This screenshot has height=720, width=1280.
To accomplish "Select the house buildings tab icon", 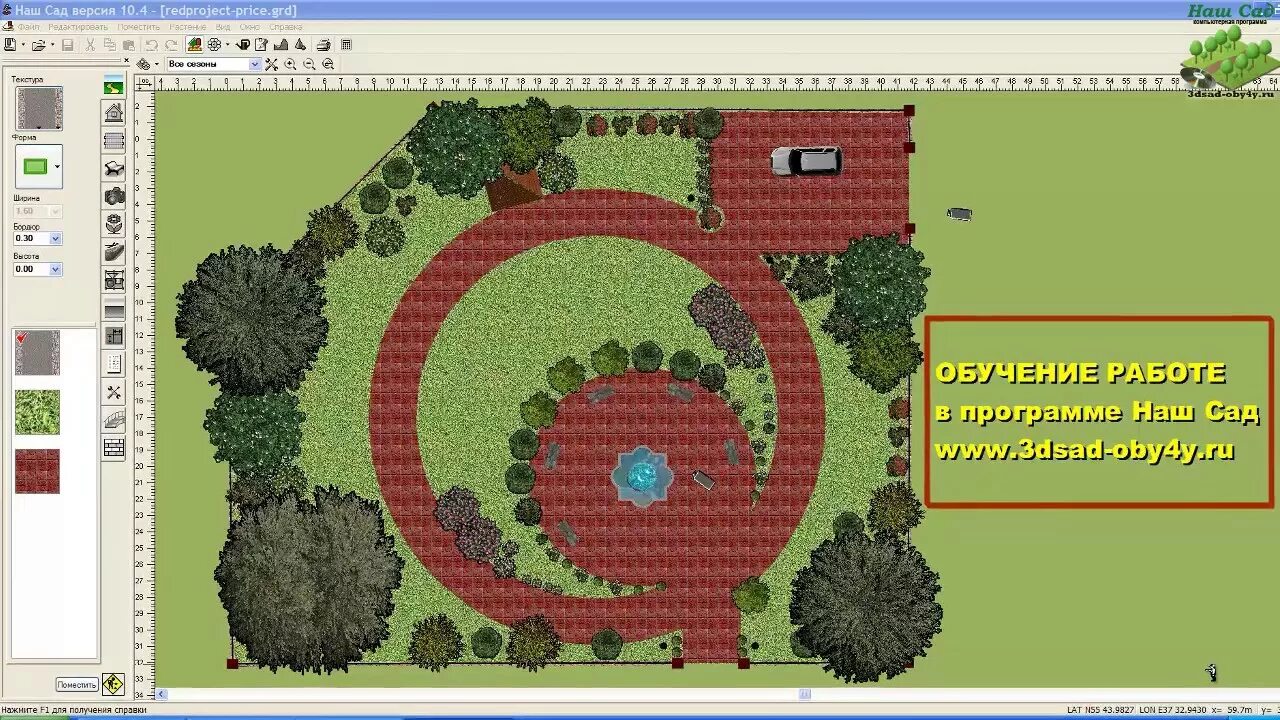I will point(114,112).
